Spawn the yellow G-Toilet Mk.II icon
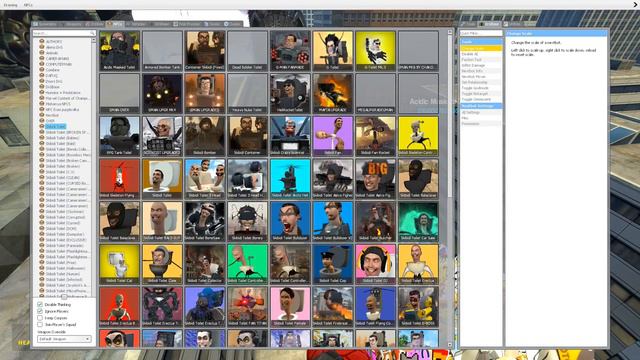 pos(375,51)
